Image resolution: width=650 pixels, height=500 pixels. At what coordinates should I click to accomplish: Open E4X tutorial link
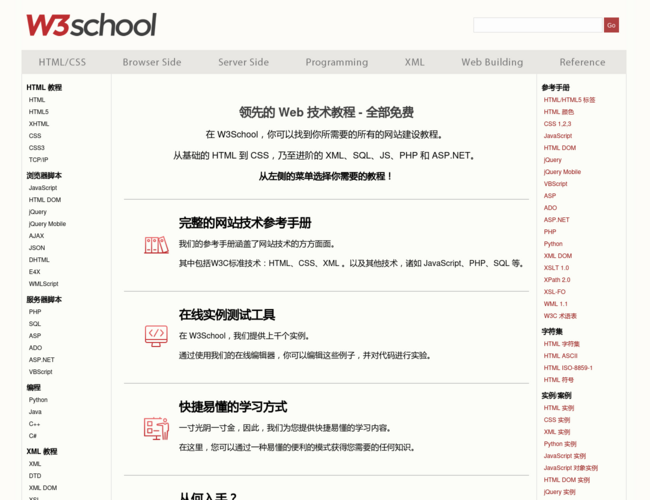[x=34, y=272]
